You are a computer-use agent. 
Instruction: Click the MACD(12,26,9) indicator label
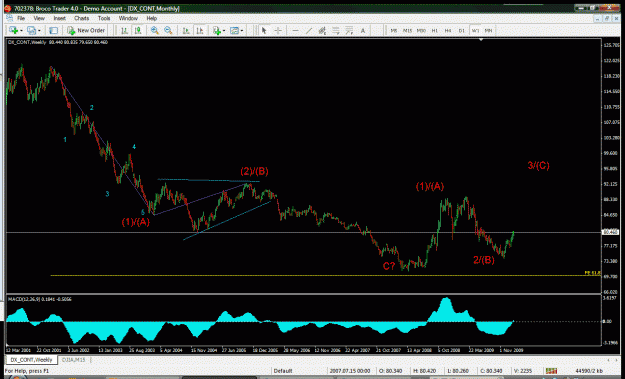[39, 299]
